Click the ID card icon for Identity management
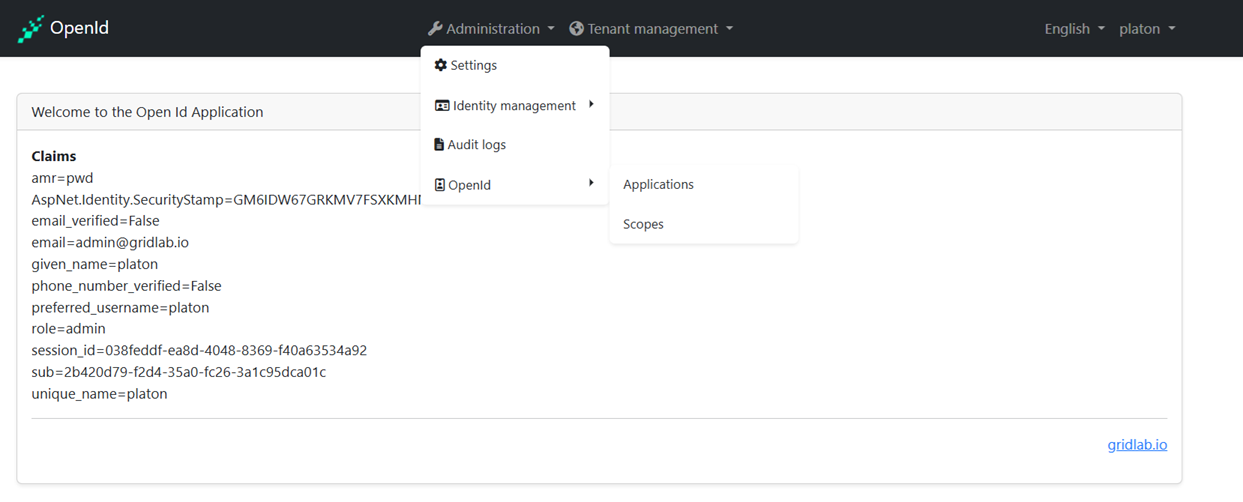Screen dimensions: 1243x502 click(441, 106)
